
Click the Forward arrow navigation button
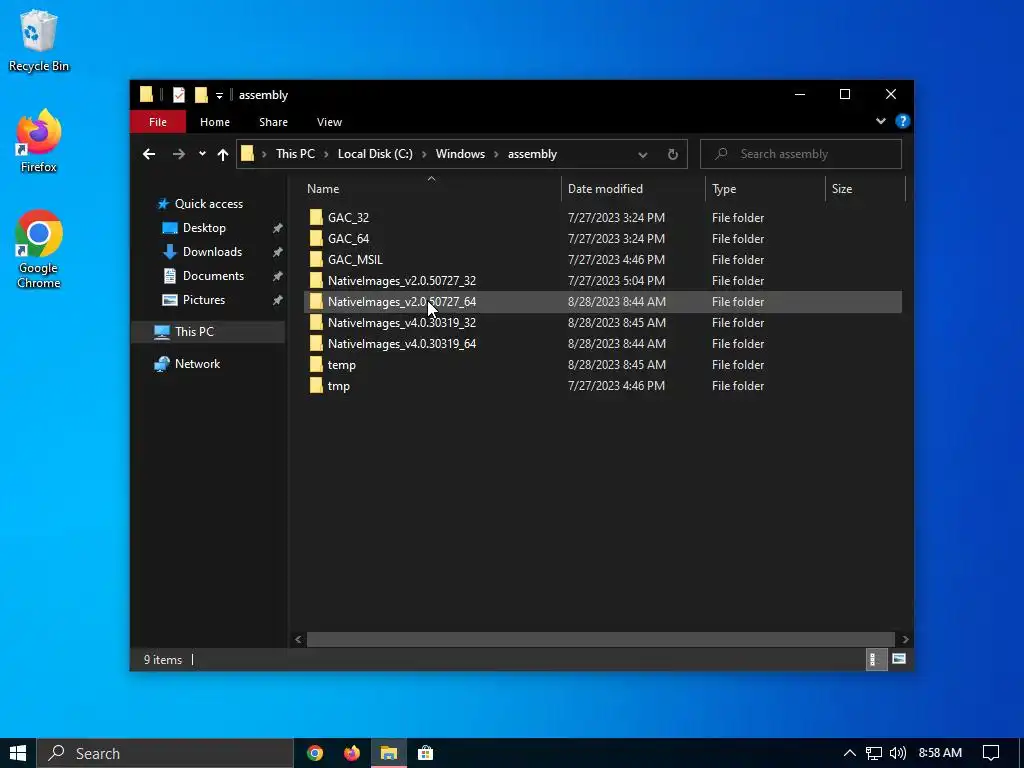coord(178,154)
